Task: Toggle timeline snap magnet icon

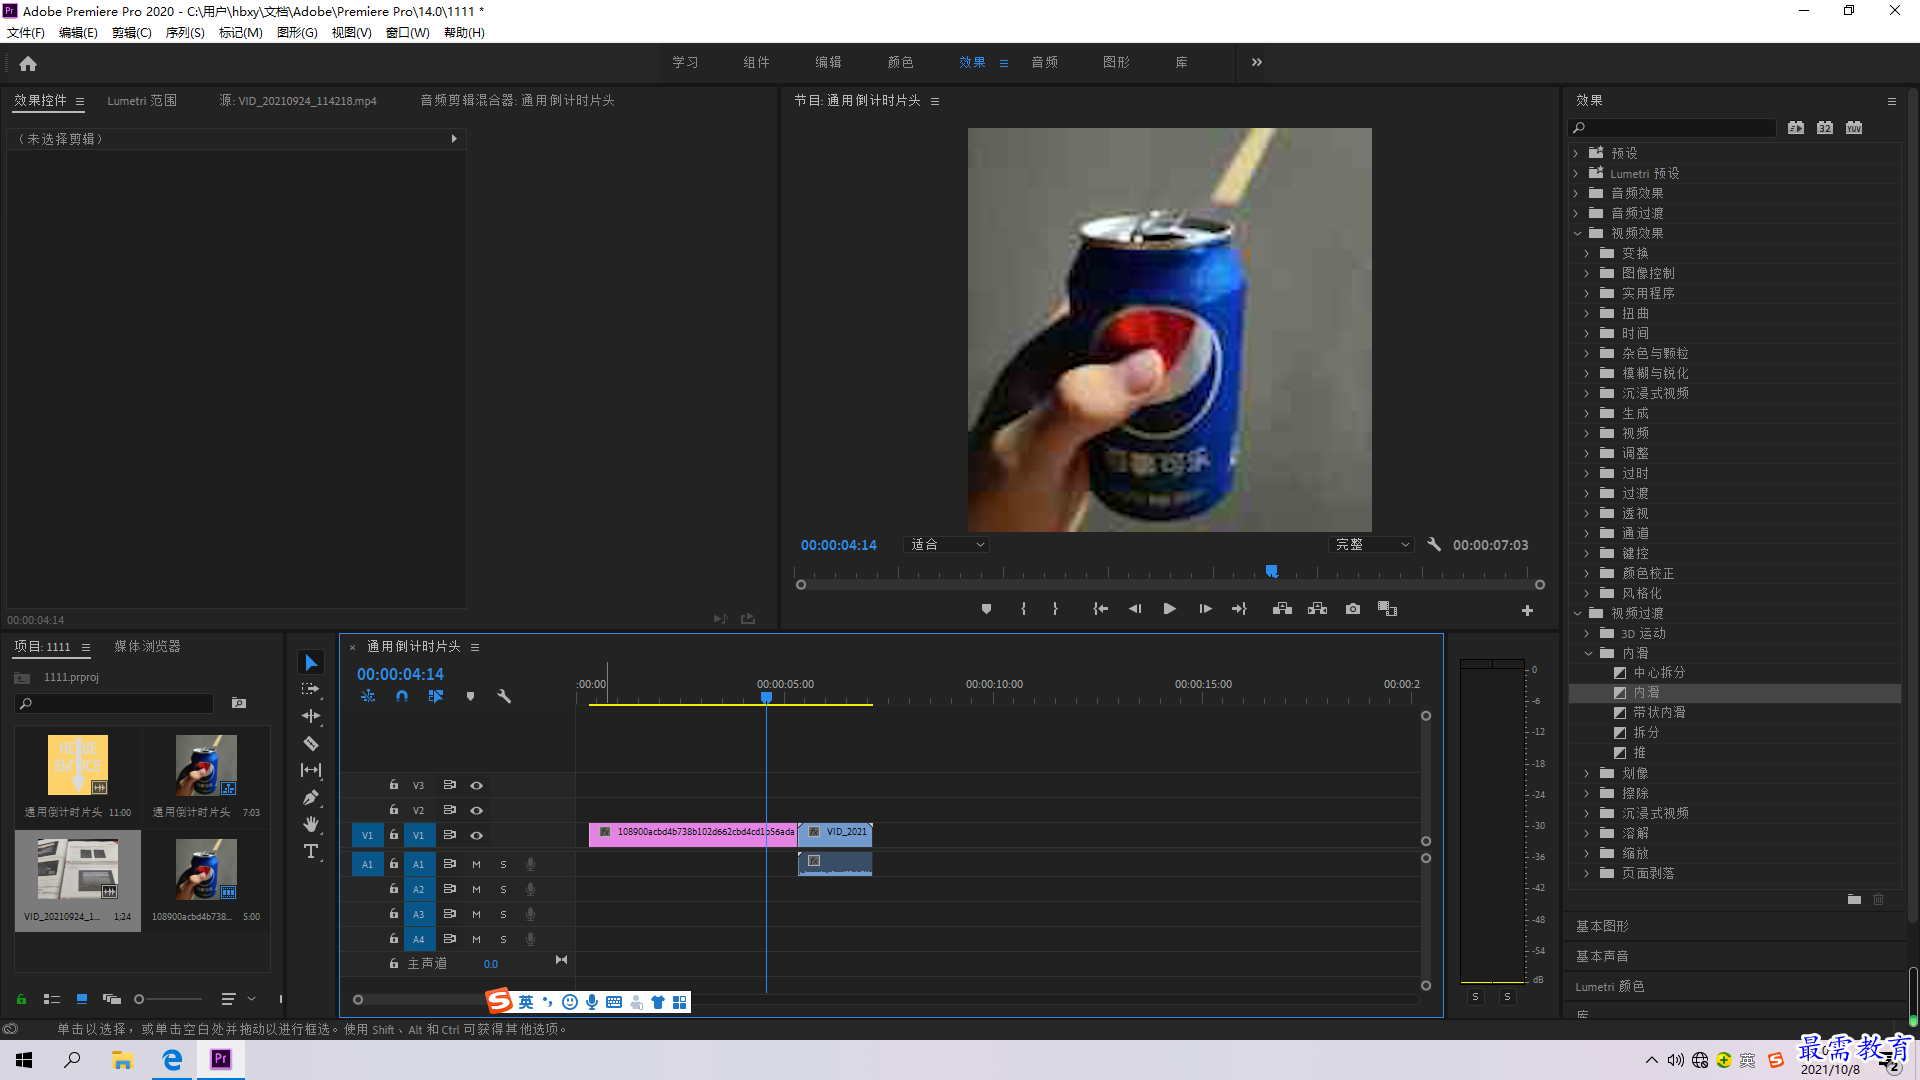Action: coord(402,696)
